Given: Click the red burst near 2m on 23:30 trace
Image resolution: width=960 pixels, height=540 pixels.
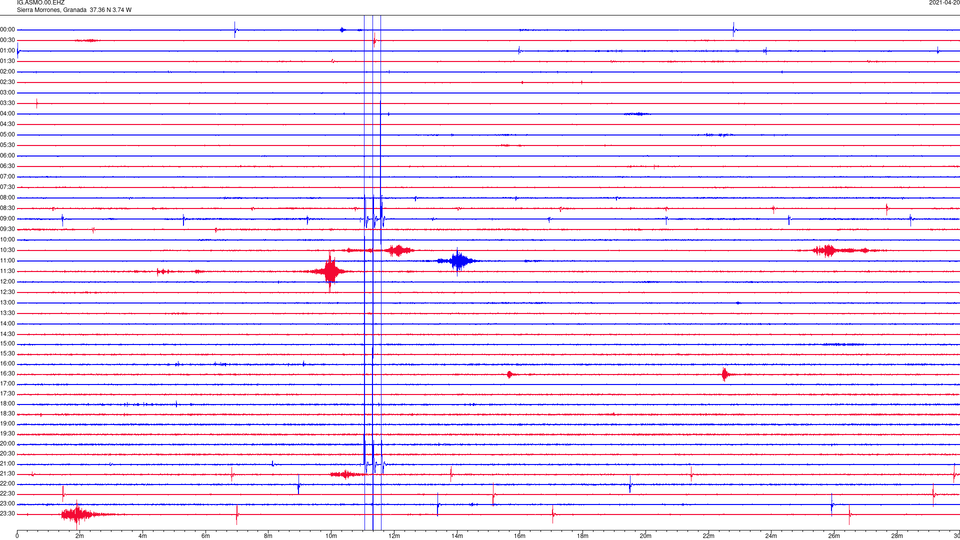Looking at the screenshot, I should 78,514.
